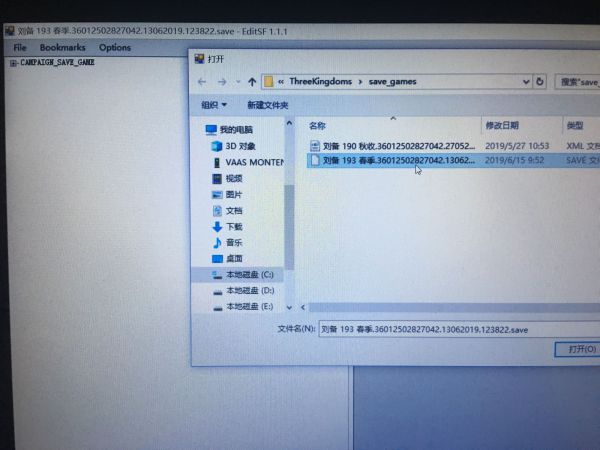This screenshot has width=600, height=450.
Task: Open 音乐 folder in sidebar
Action: 233,243
